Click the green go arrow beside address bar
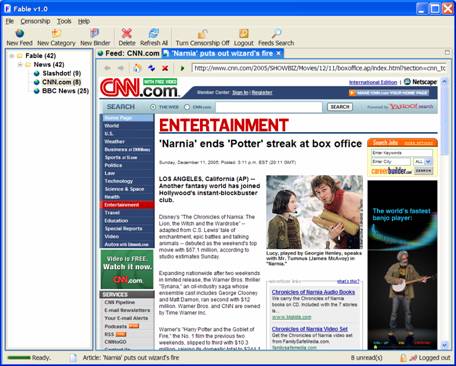Image resolution: width=456 pixels, height=366 pixels. [182, 68]
